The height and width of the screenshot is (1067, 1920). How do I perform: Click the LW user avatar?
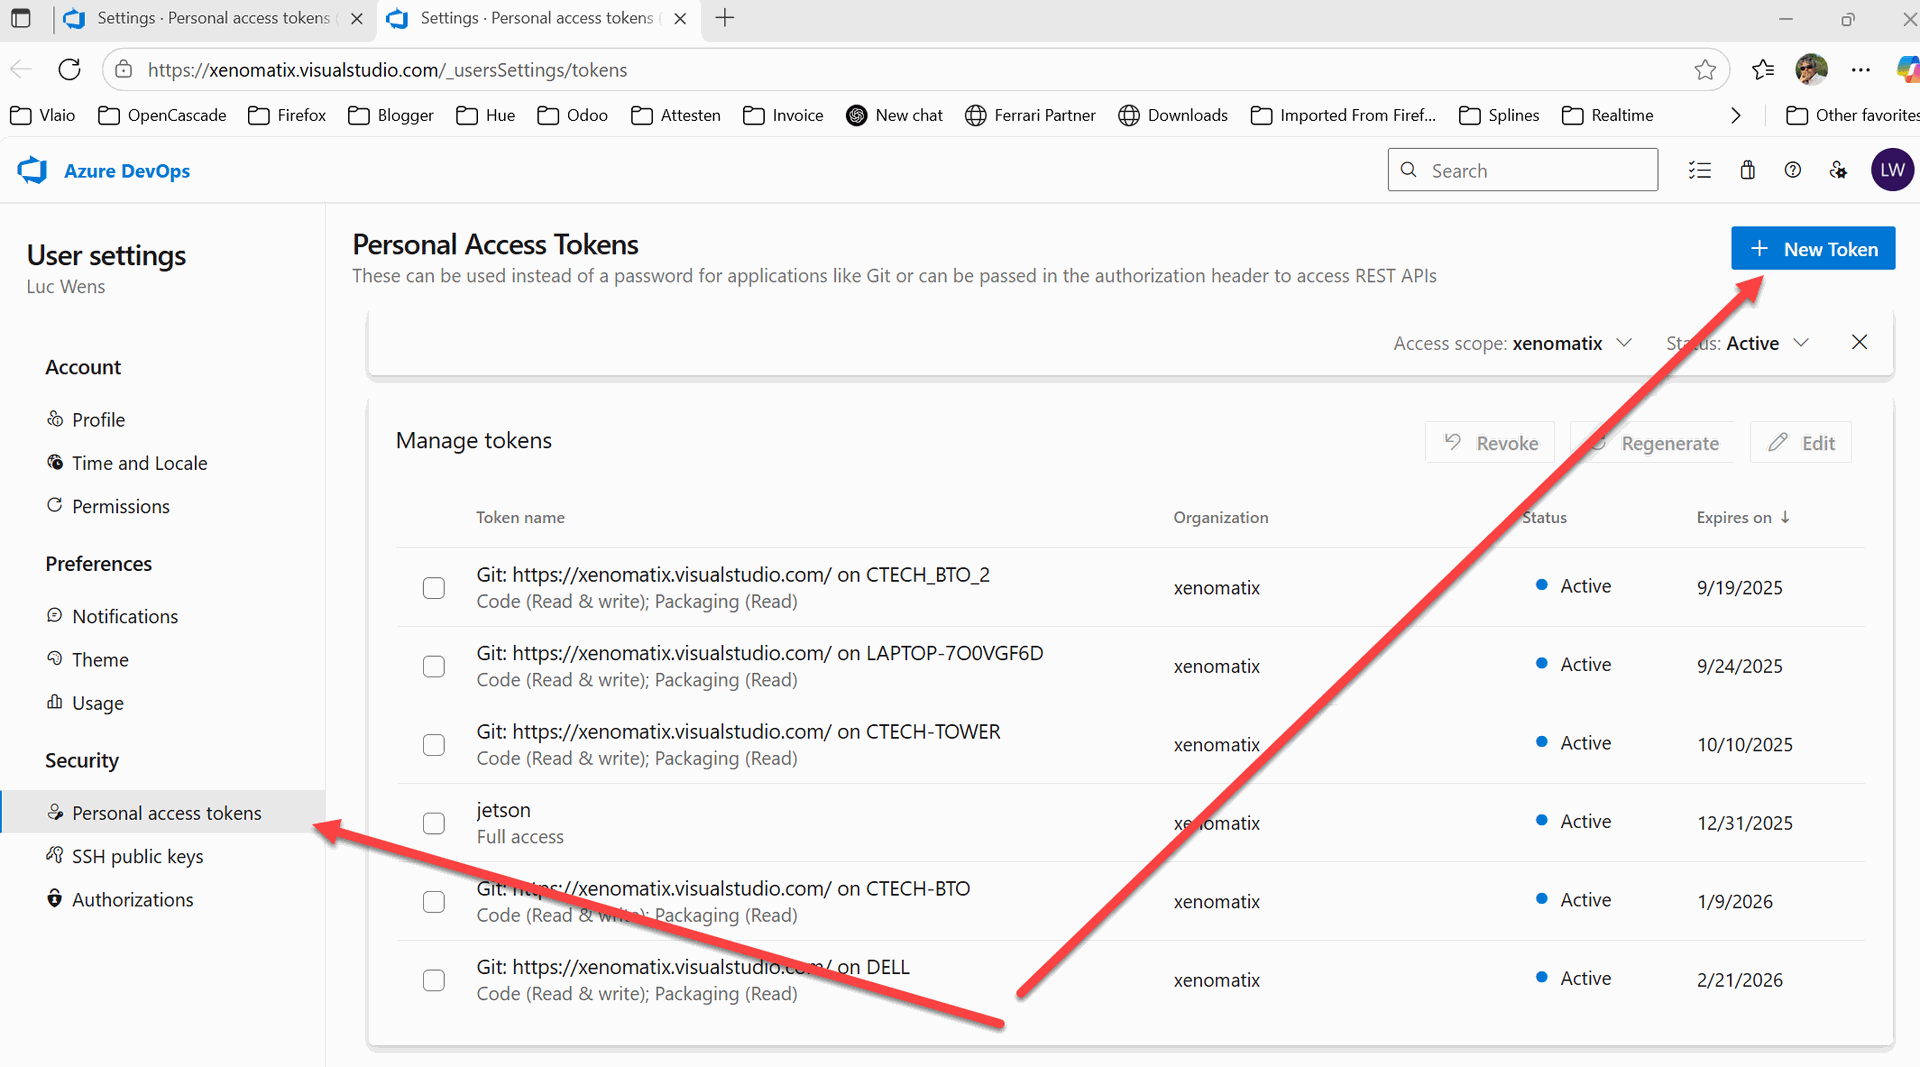click(x=1891, y=170)
